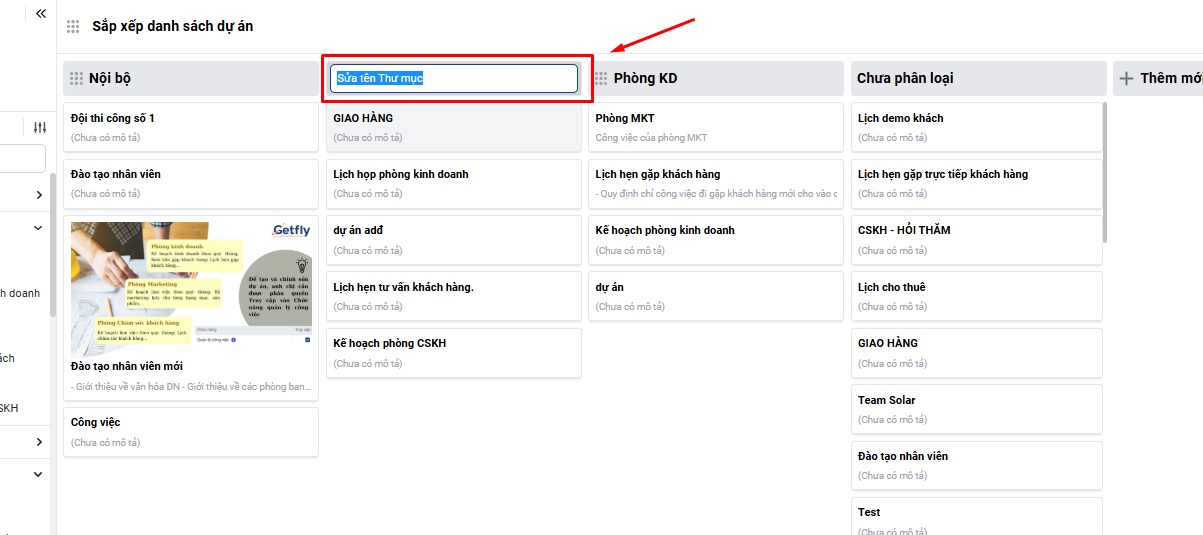Click the filter sliders icon in sidebar

pyautogui.click(x=40, y=128)
